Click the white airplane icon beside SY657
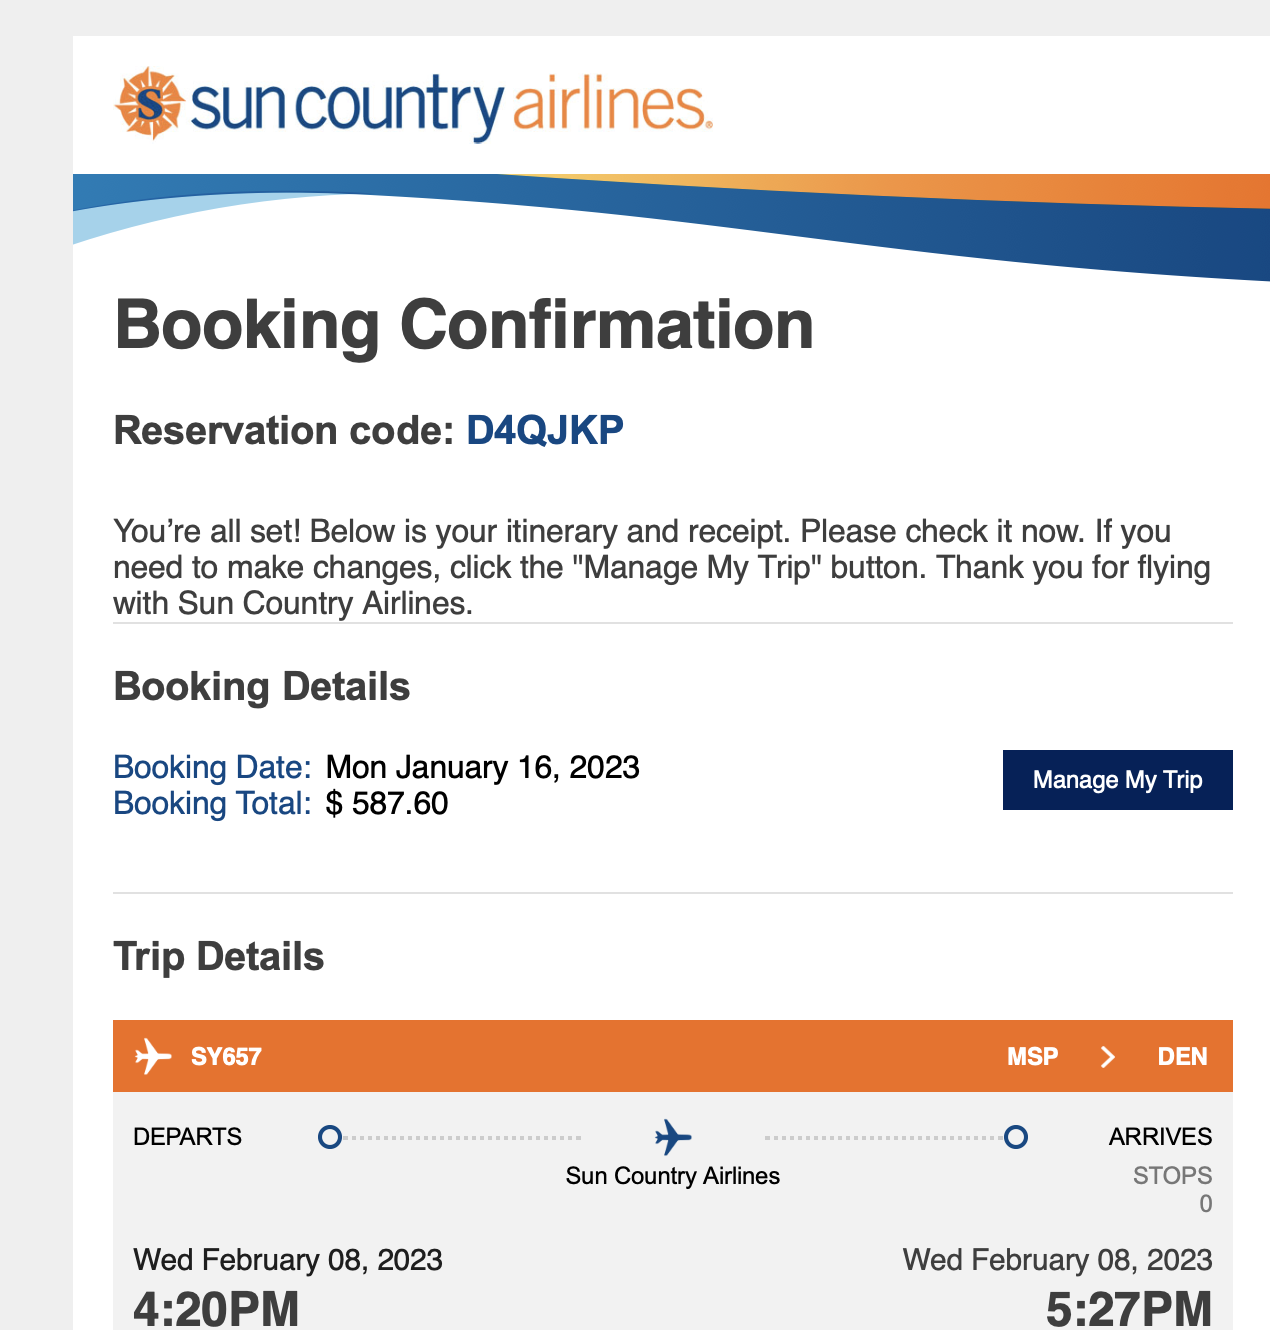Image resolution: width=1270 pixels, height=1330 pixels. tap(152, 1056)
